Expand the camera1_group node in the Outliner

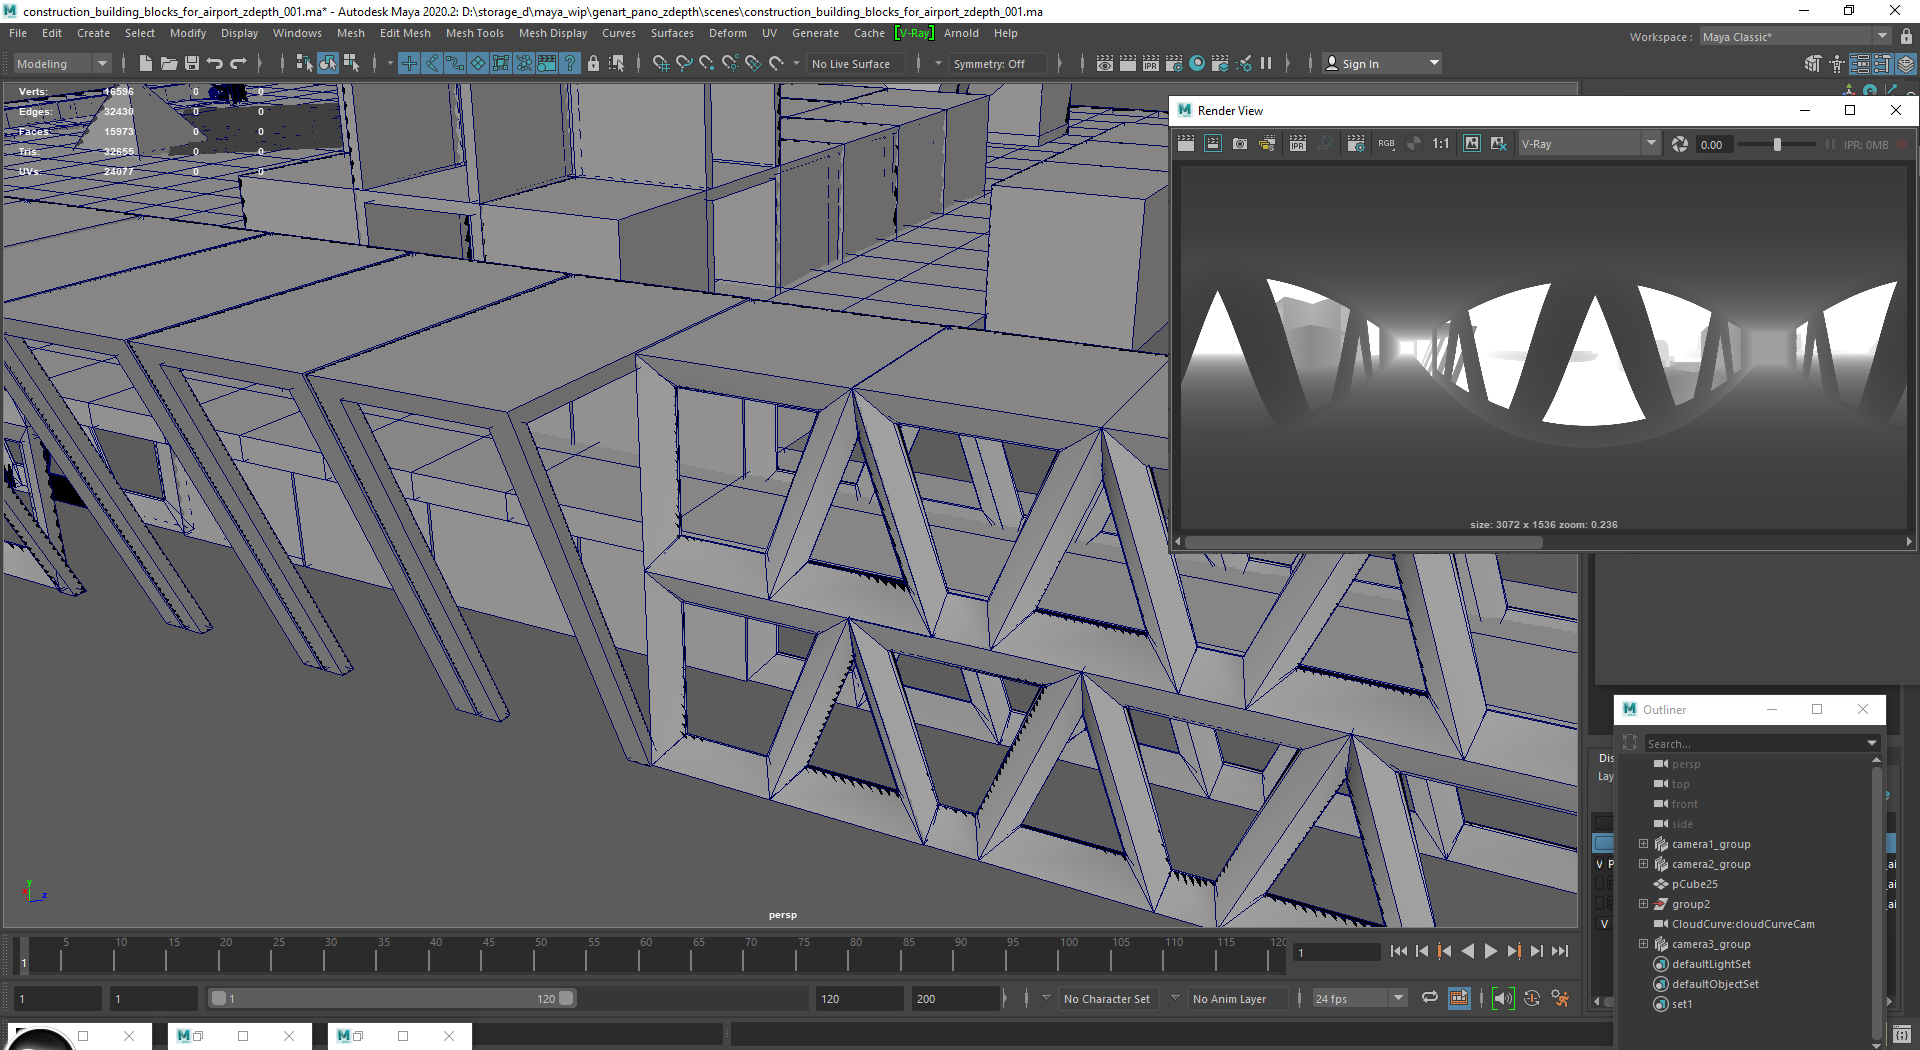[1643, 843]
